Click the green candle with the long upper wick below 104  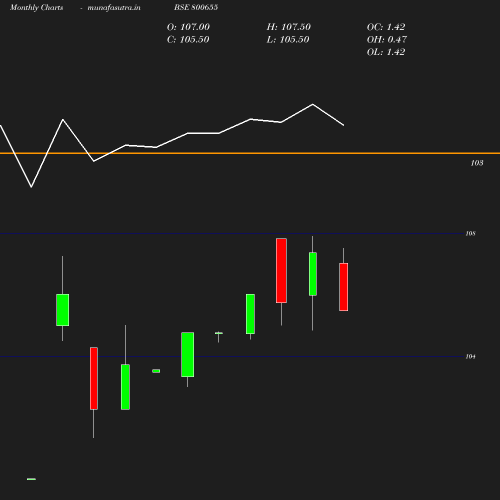(x=125, y=387)
